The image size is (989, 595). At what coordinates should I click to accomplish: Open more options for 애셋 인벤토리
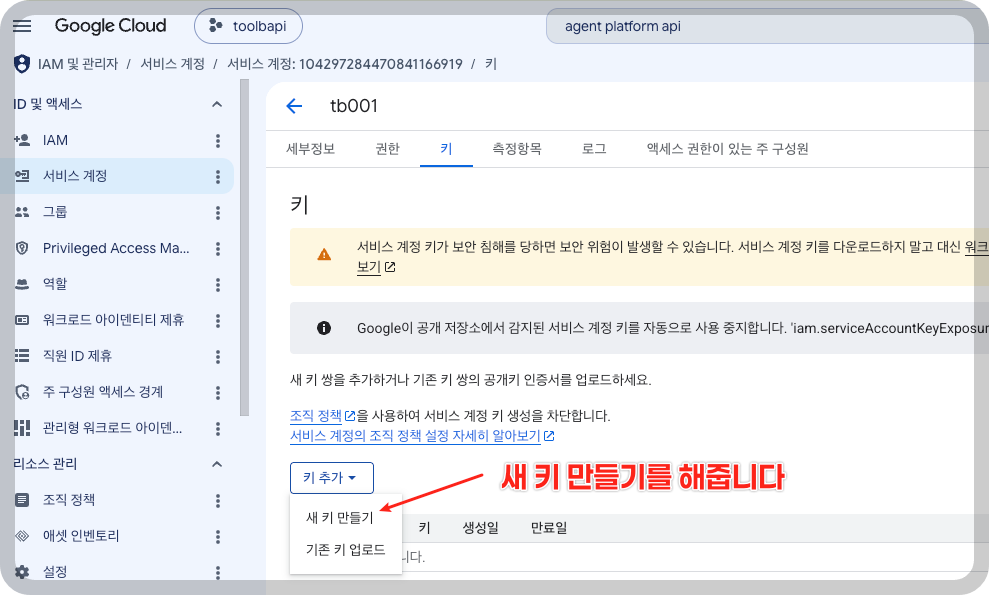click(218, 537)
